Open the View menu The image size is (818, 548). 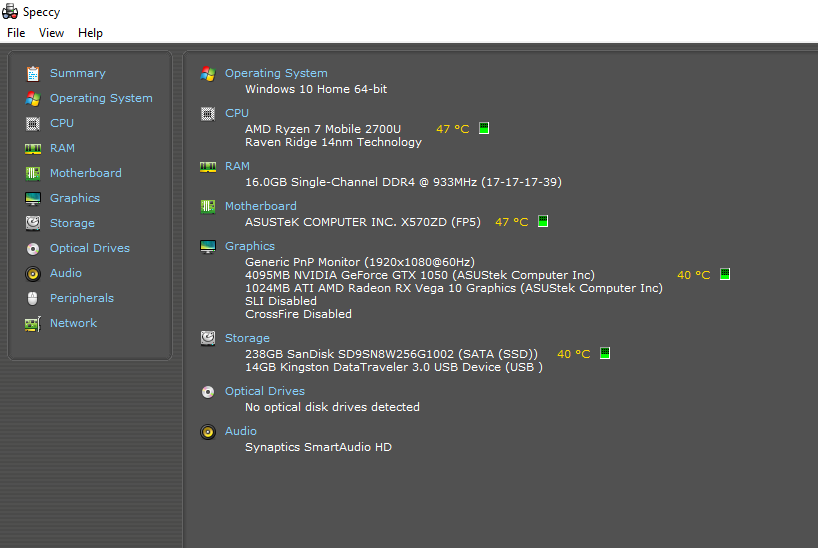pos(51,33)
